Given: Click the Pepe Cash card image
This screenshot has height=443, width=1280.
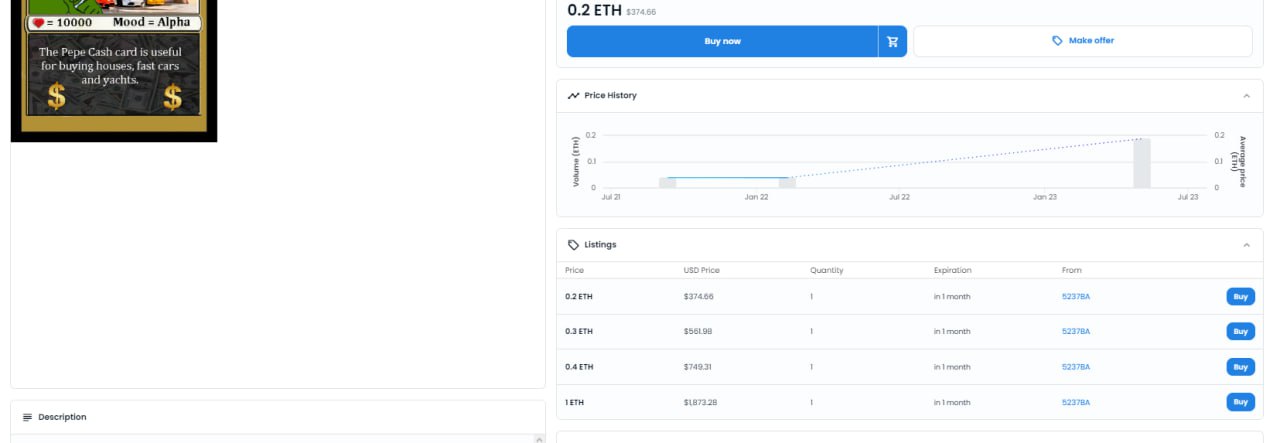Looking at the screenshot, I should (114, 70).
